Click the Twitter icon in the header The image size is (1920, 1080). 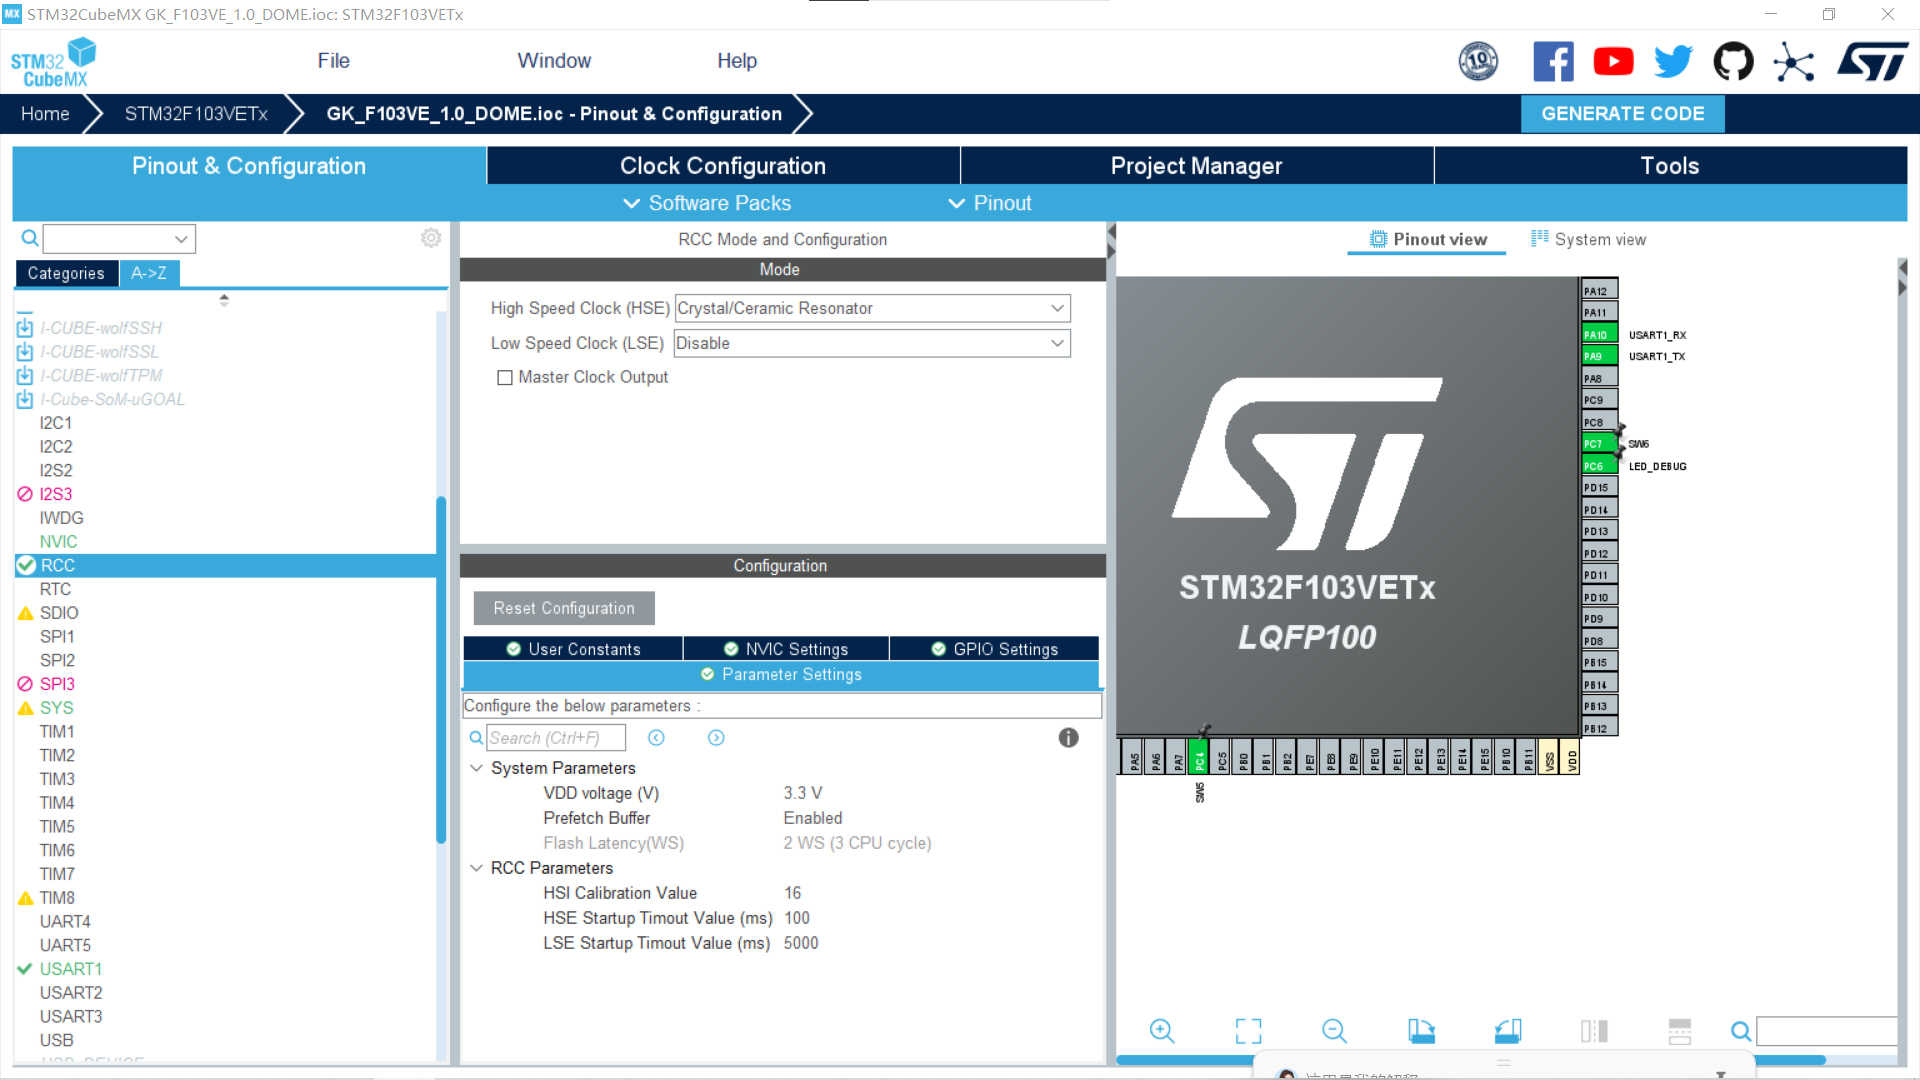(x=1672, y=61)
